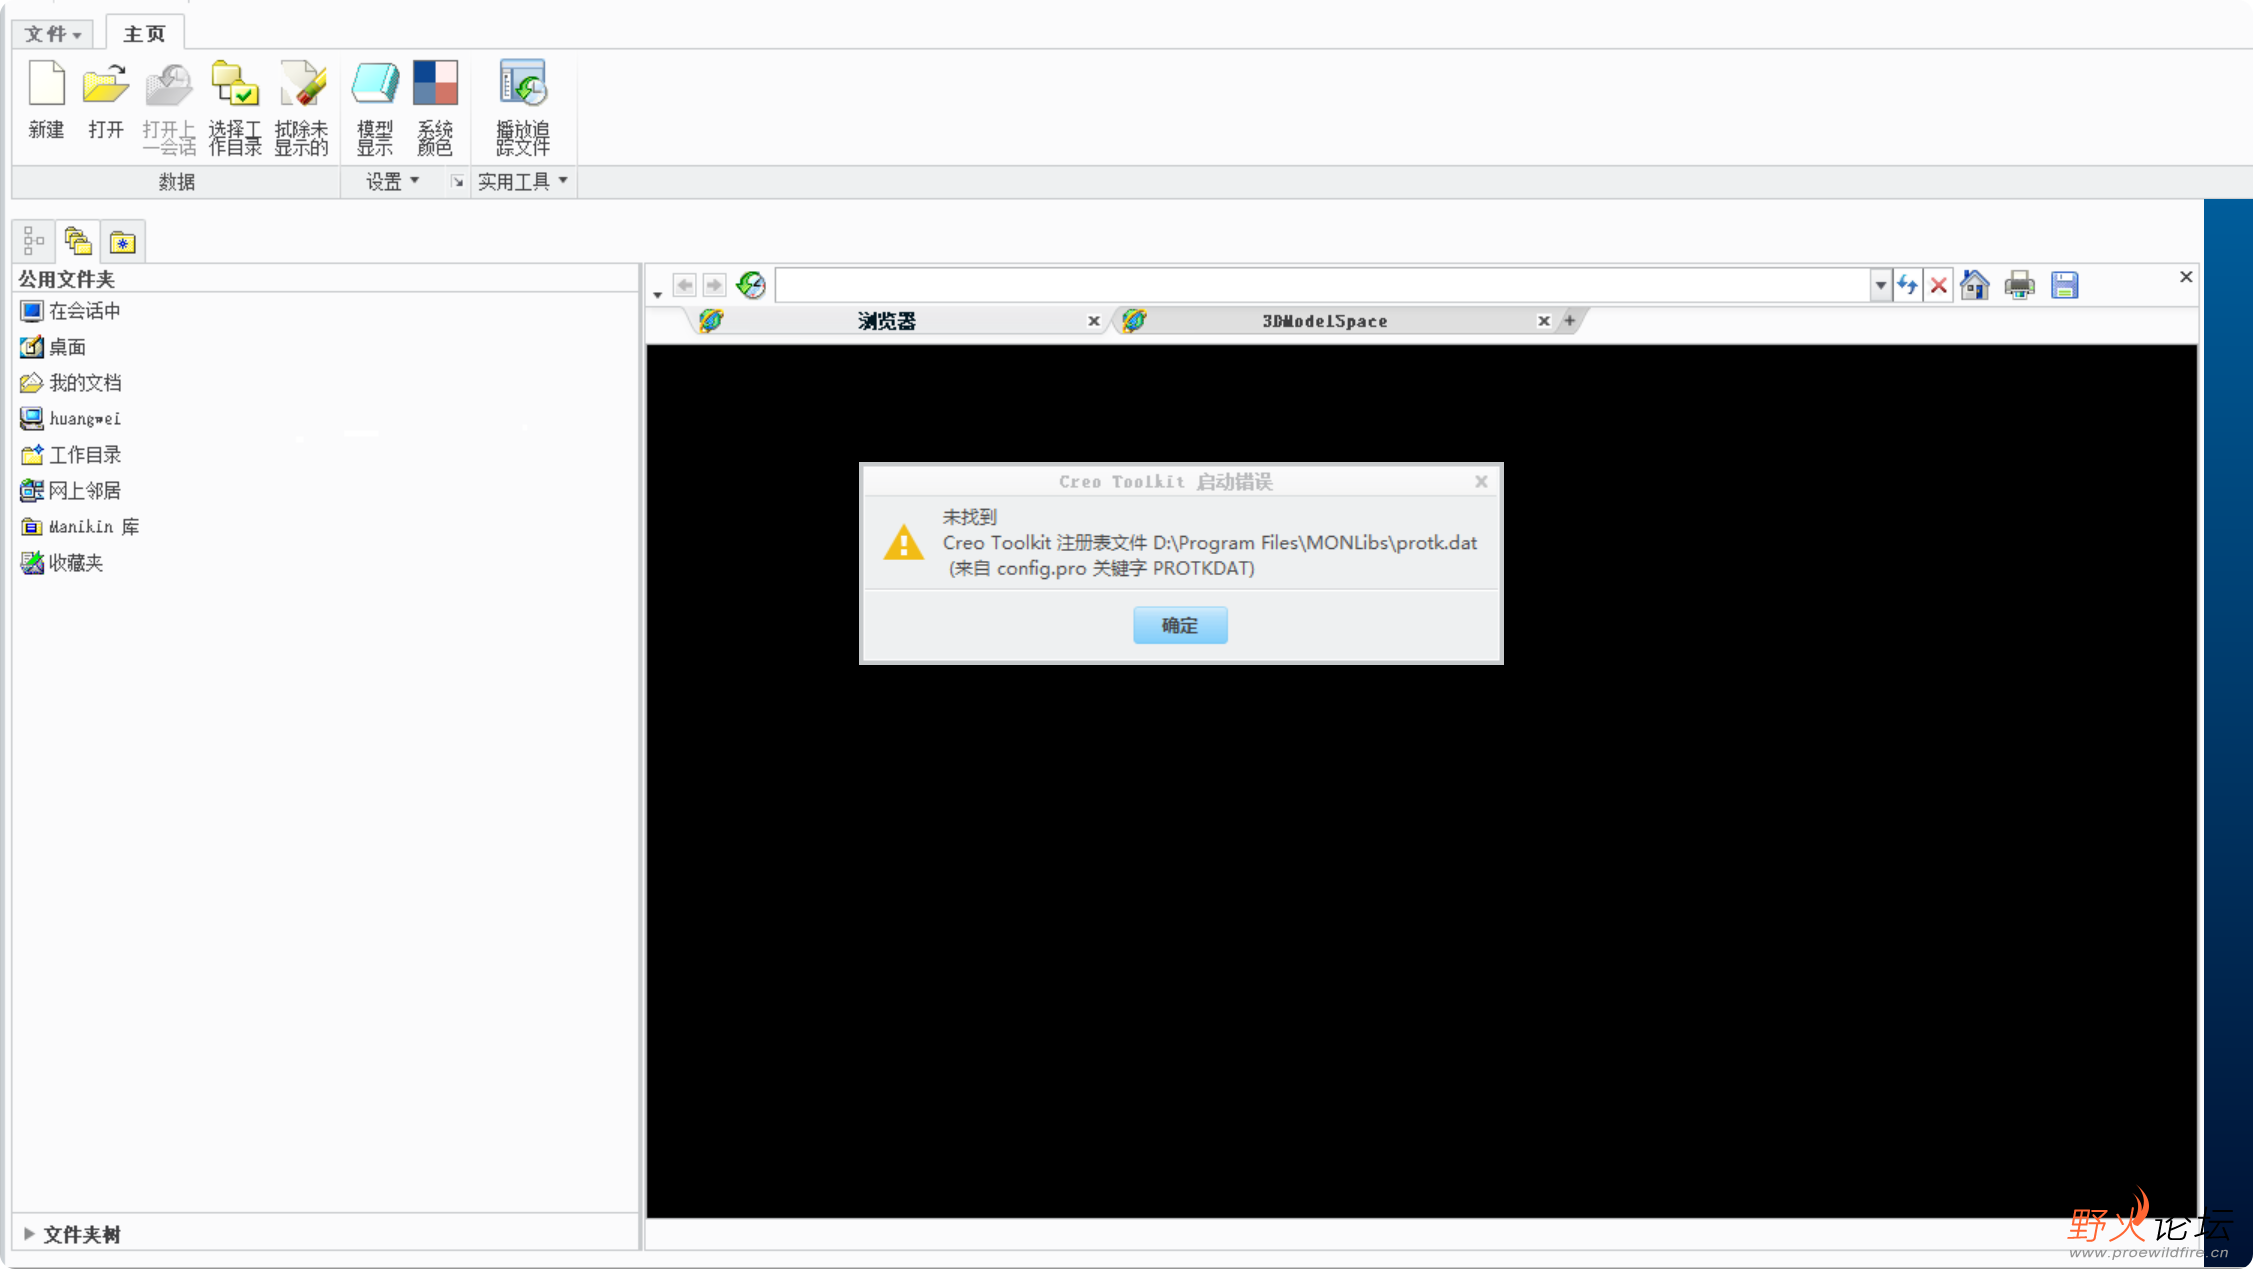Open the small dropdown arrow left of back button

click(x=657, y=294)
